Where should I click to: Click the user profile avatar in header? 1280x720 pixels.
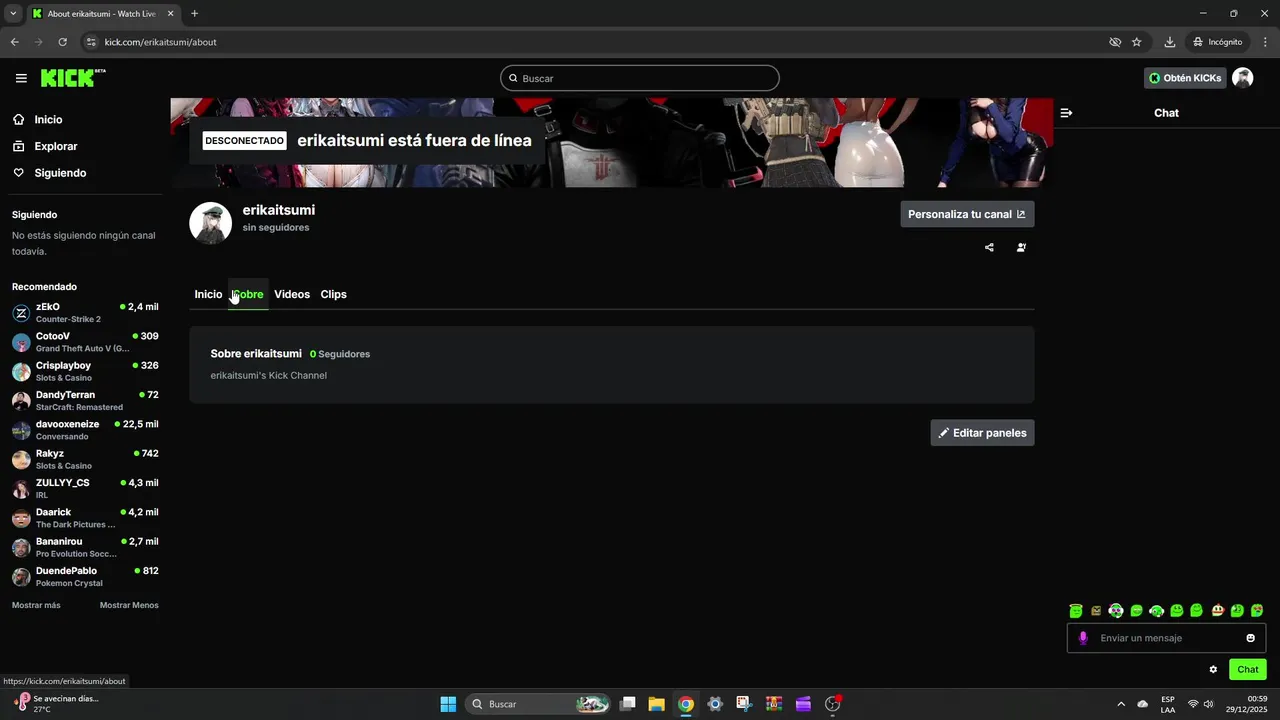coord(1242,78)
